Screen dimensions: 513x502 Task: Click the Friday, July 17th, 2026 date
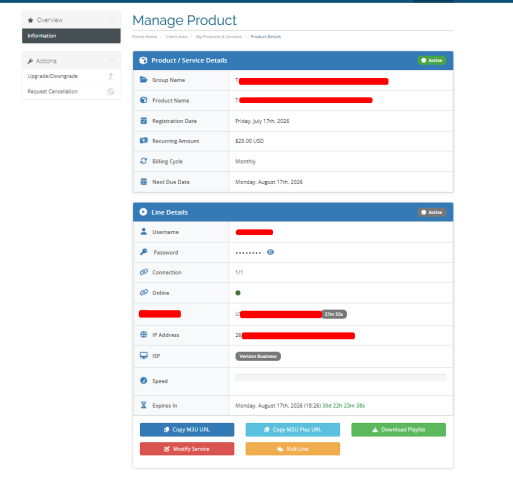click(262, 121)
